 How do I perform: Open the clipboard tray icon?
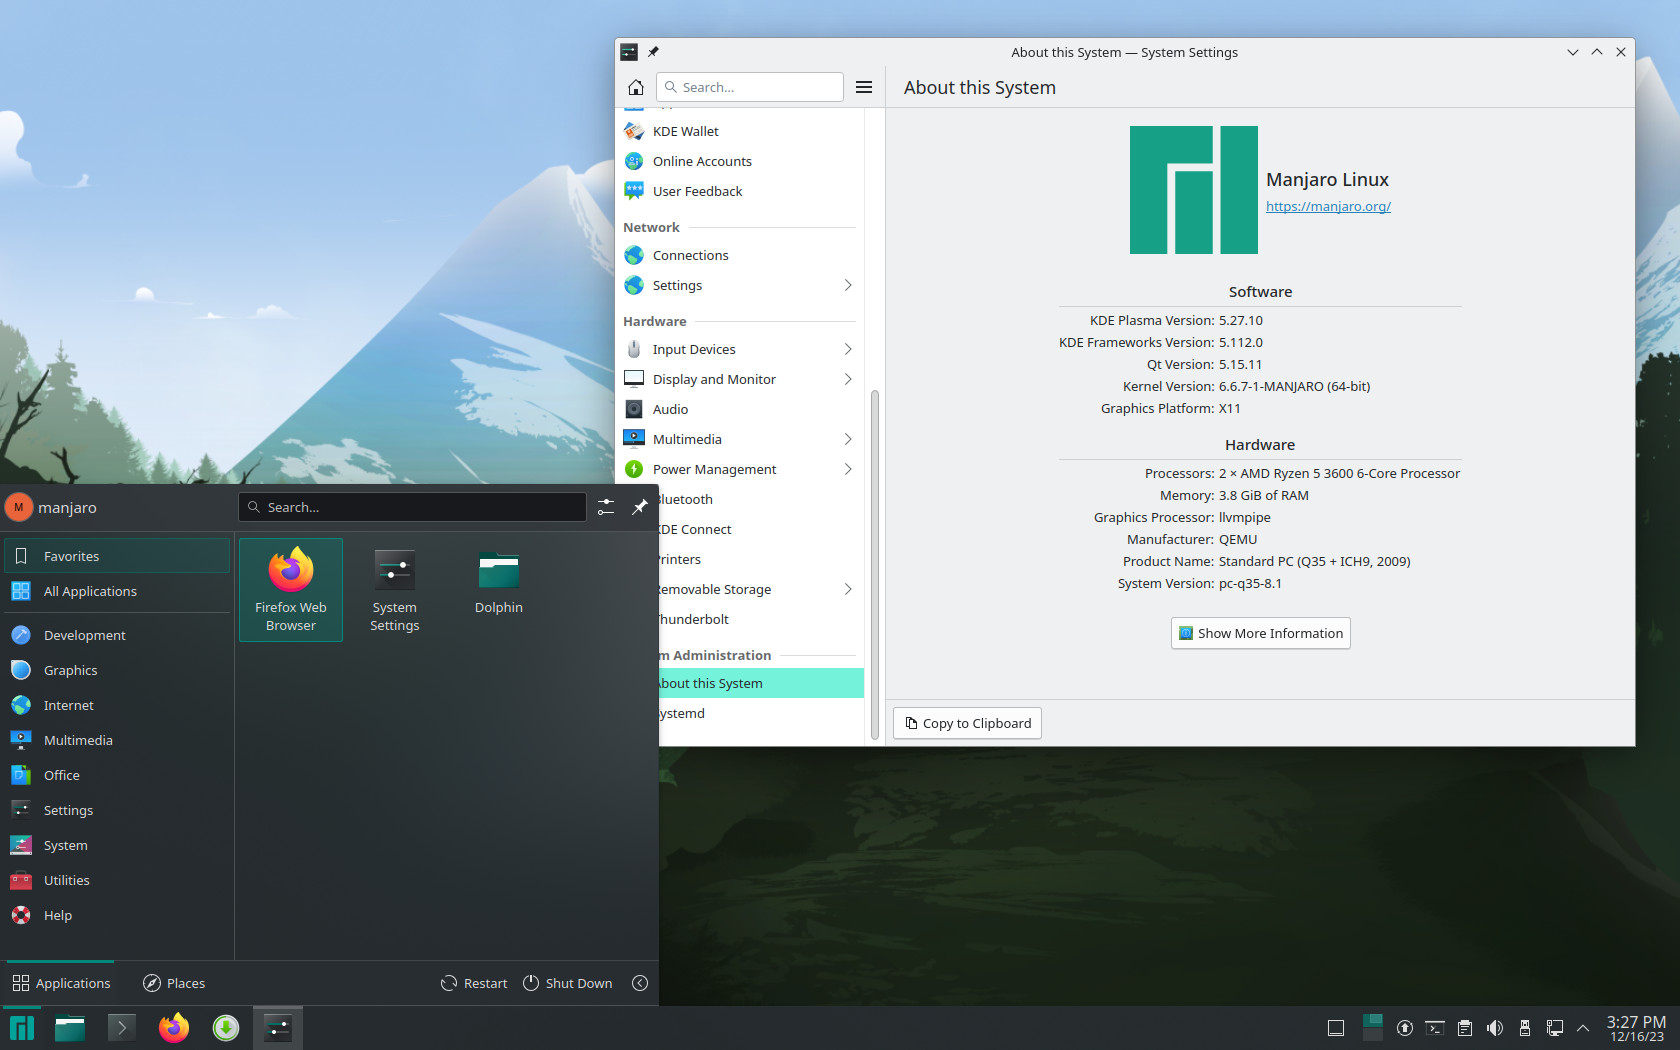[1465, 1028]
